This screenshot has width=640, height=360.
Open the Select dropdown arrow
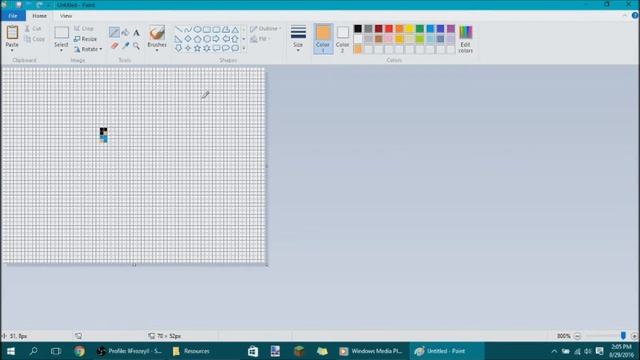[x=61, y=50]
